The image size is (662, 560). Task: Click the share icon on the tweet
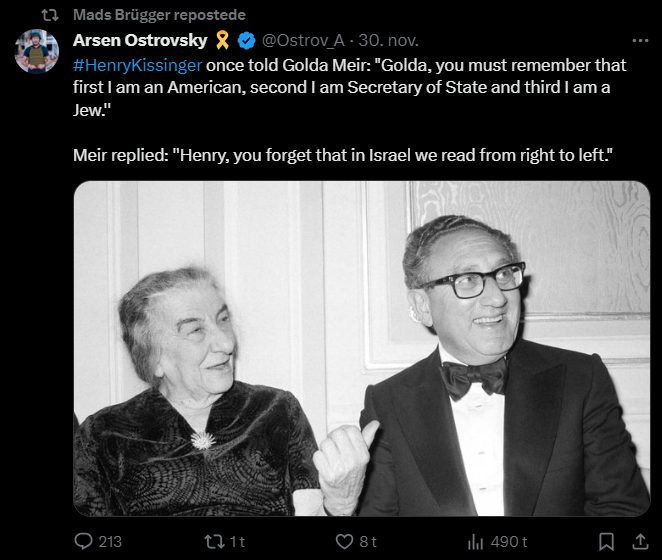639,541
